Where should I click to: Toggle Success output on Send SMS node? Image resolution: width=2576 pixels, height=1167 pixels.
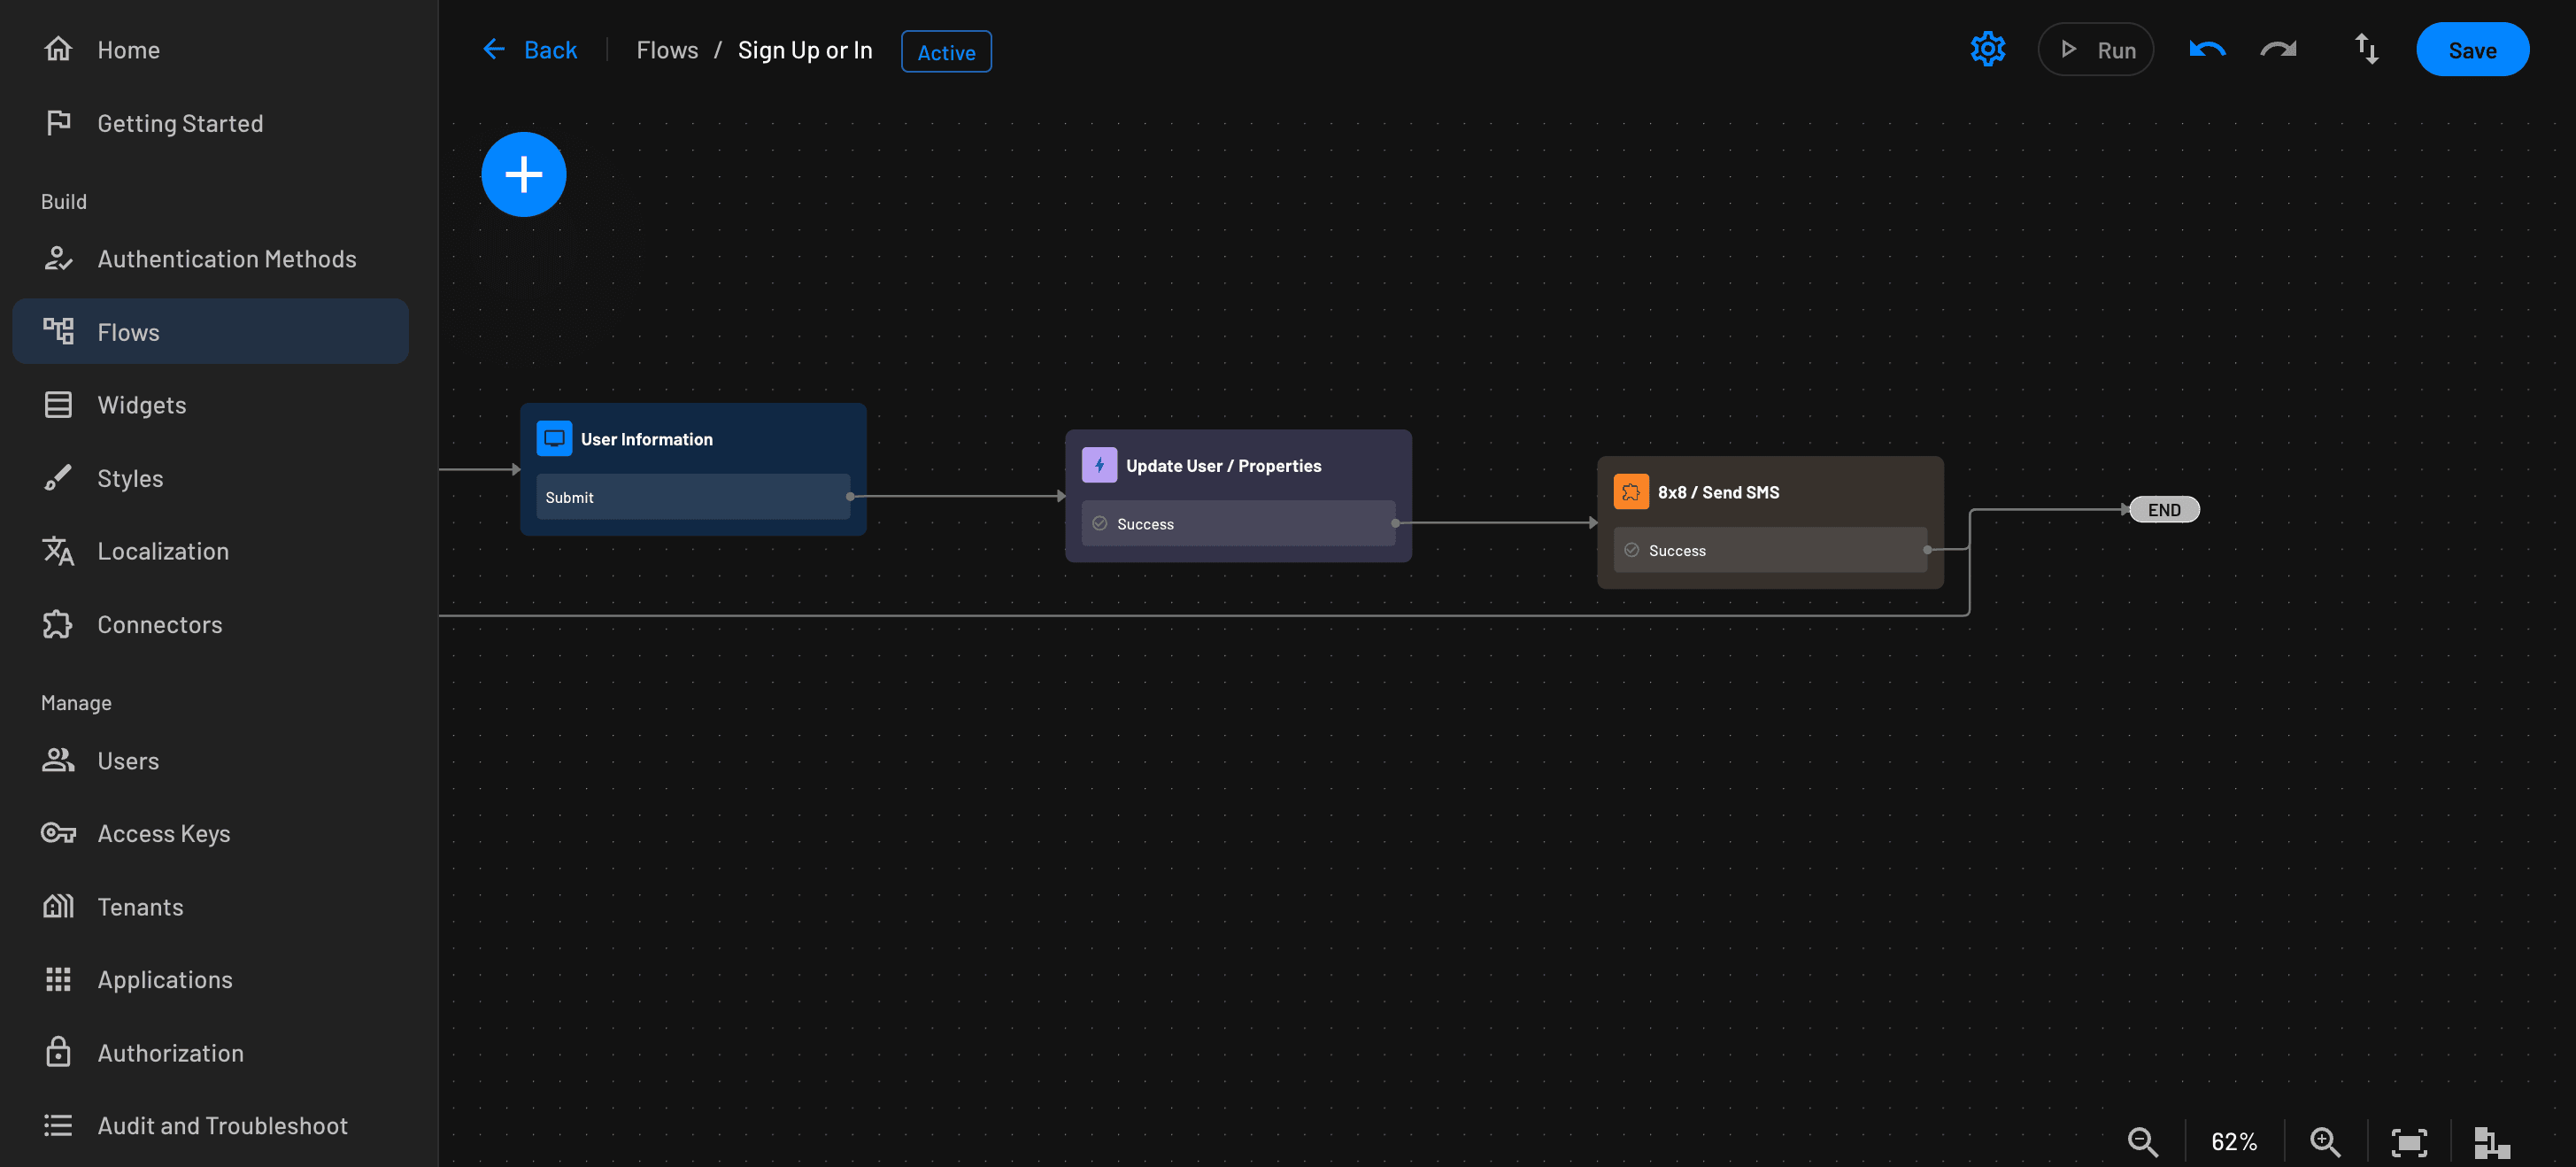[1631, 549]
